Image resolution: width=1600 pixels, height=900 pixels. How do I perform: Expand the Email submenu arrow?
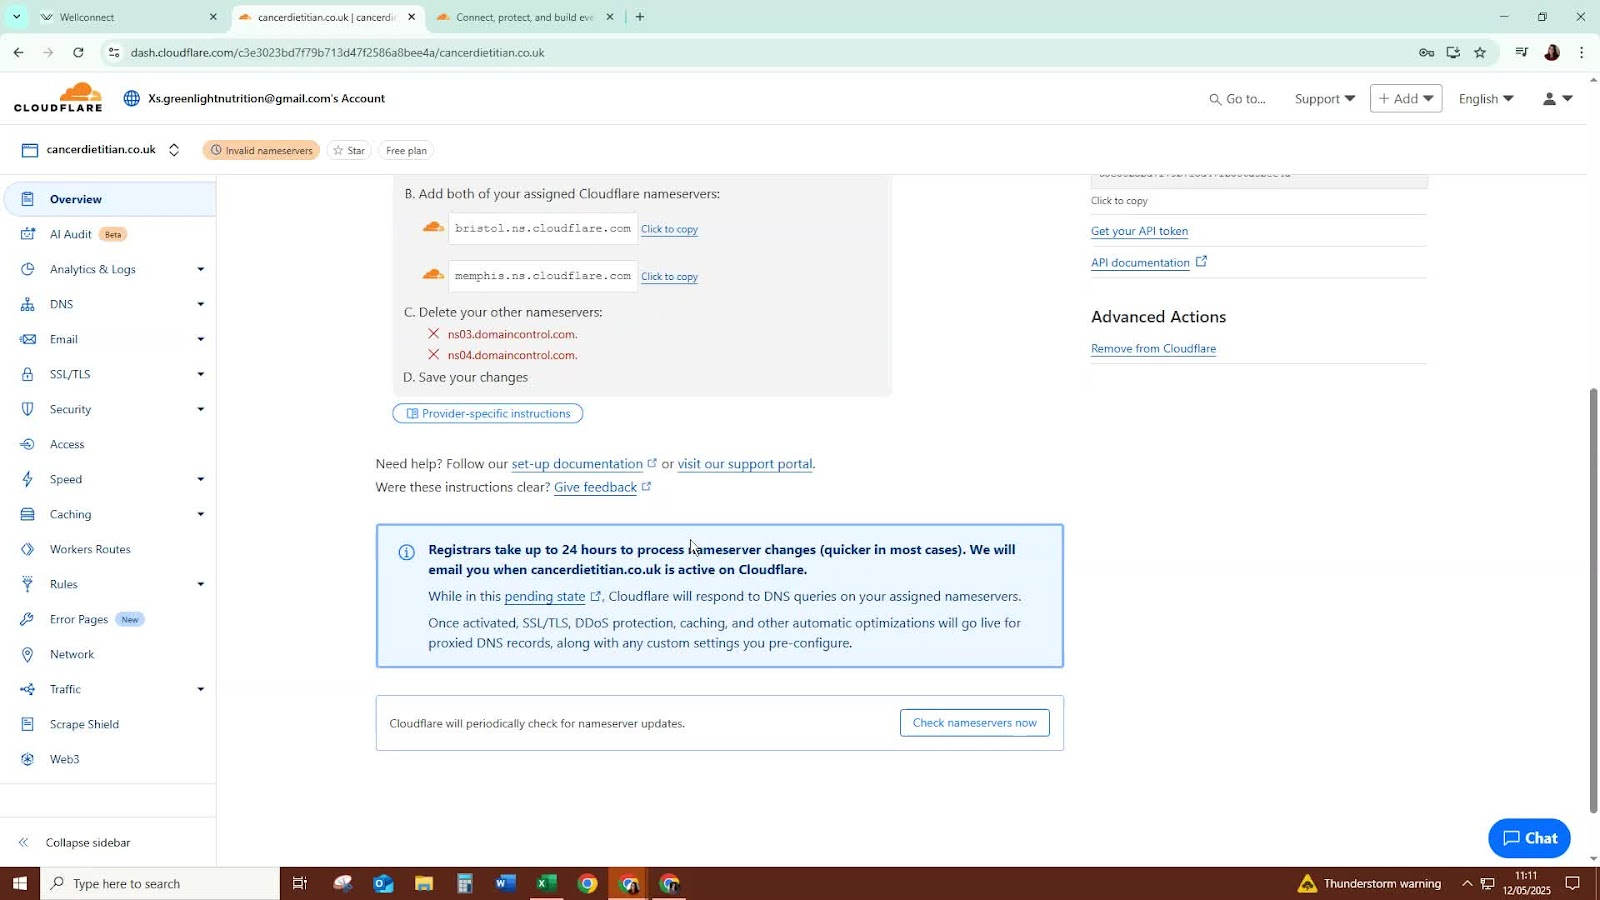click(201, 339)
